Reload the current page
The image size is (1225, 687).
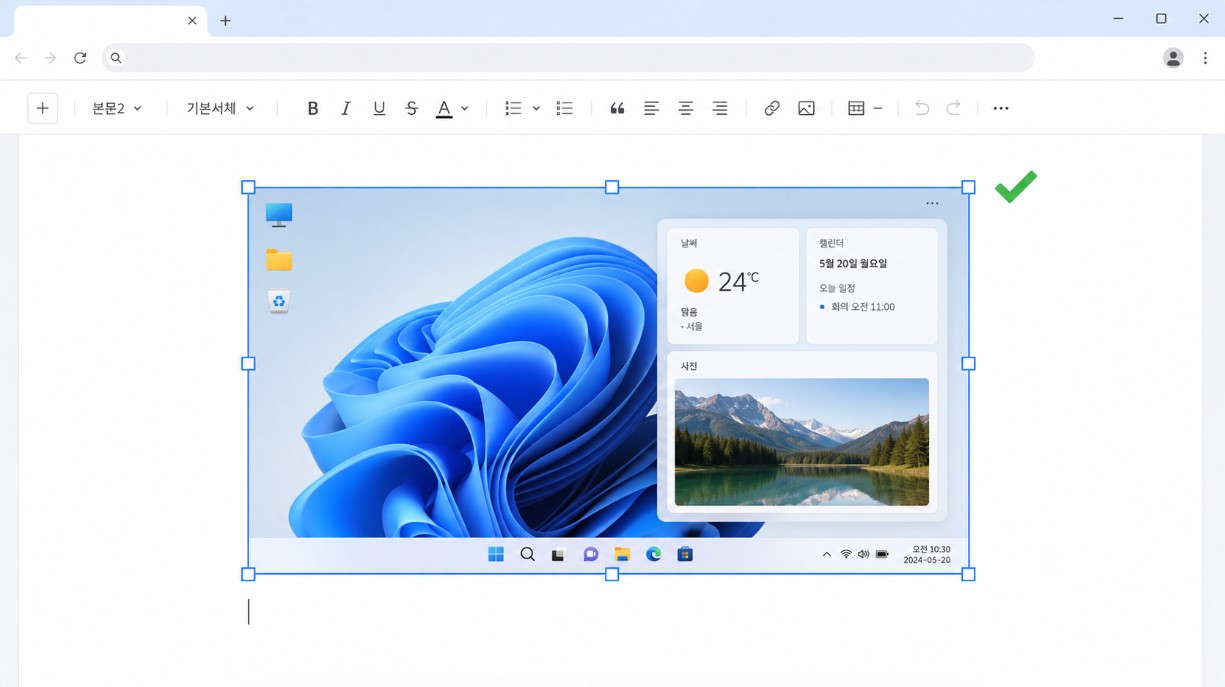point(80,58)
